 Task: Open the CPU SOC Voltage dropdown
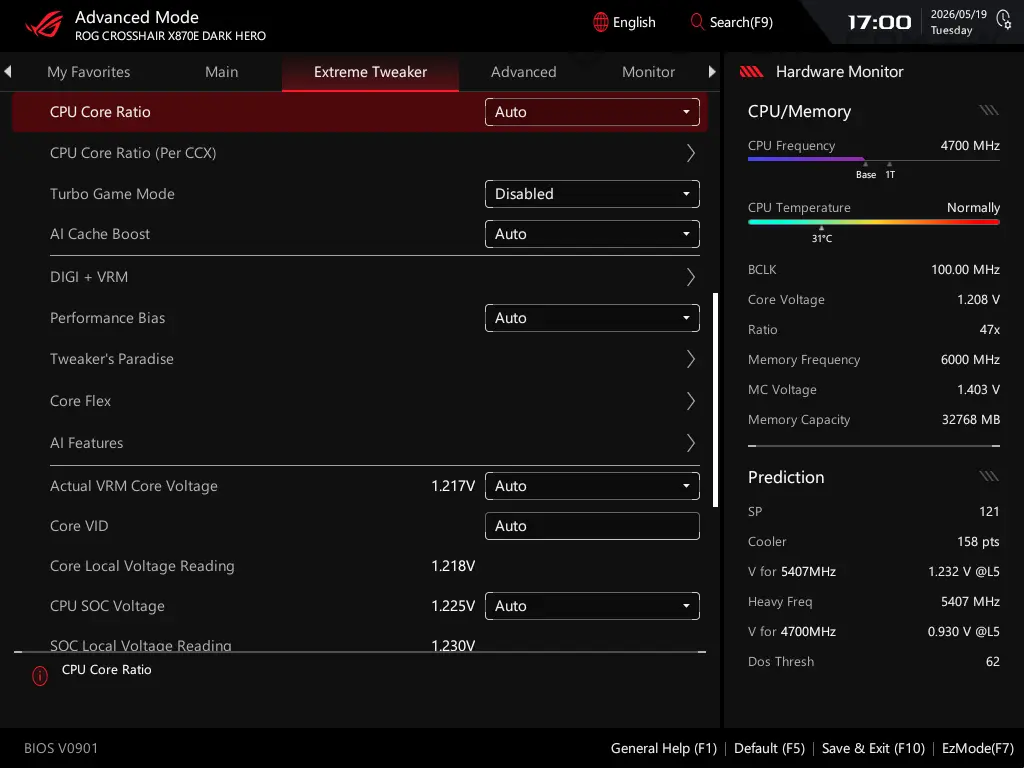pyautogui.click(x=592, y=606)
